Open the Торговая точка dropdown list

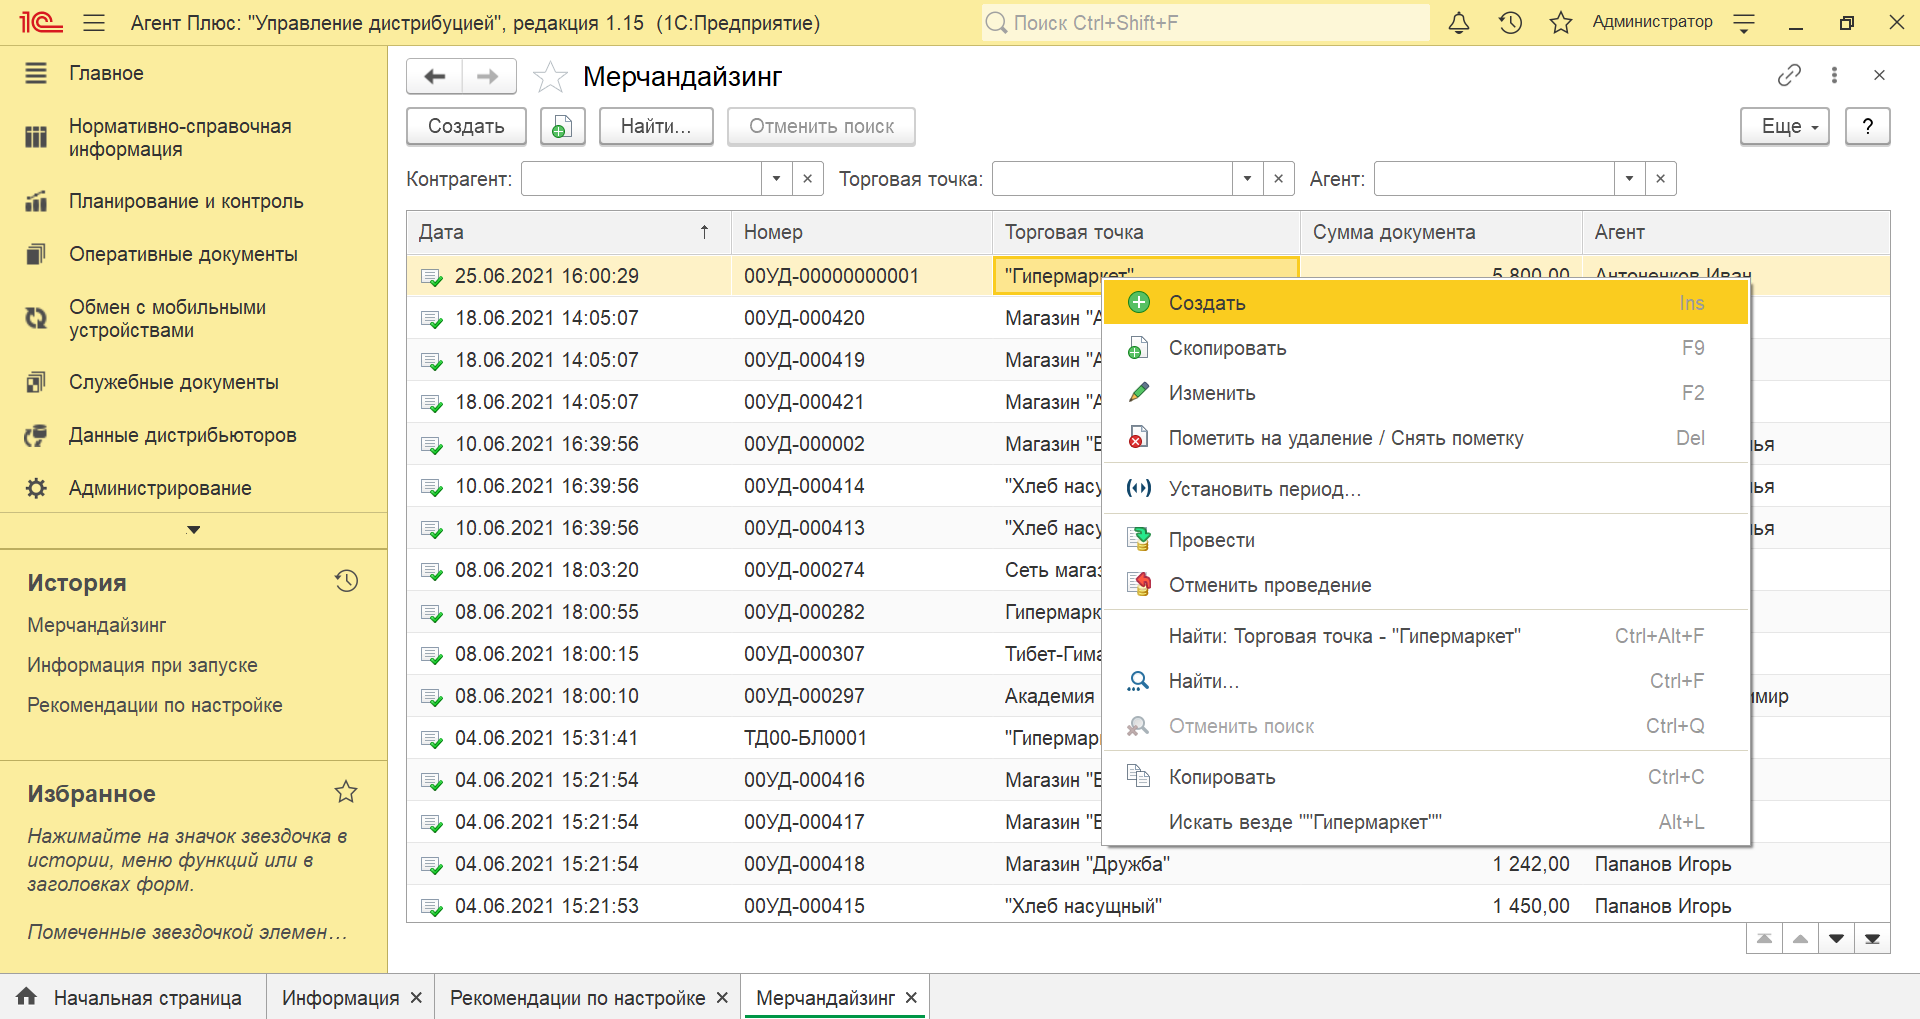(1247, 179)
